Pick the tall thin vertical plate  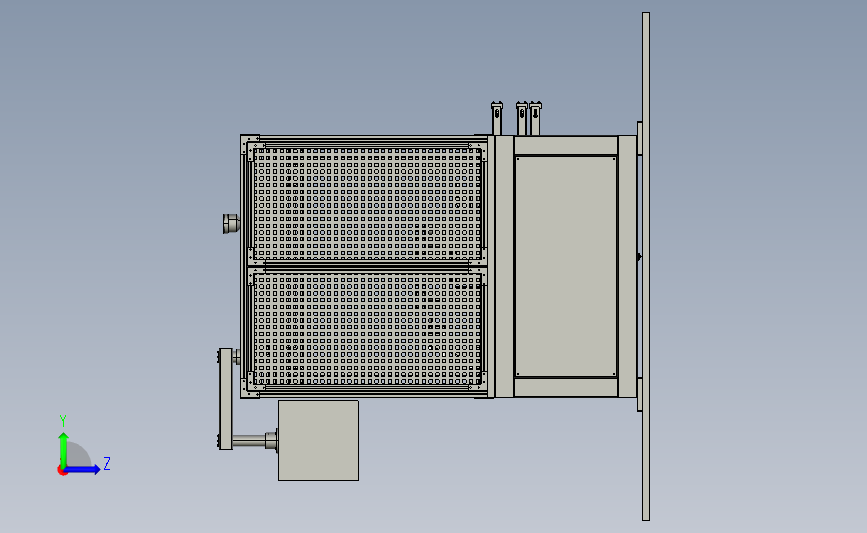pos(646,266)
